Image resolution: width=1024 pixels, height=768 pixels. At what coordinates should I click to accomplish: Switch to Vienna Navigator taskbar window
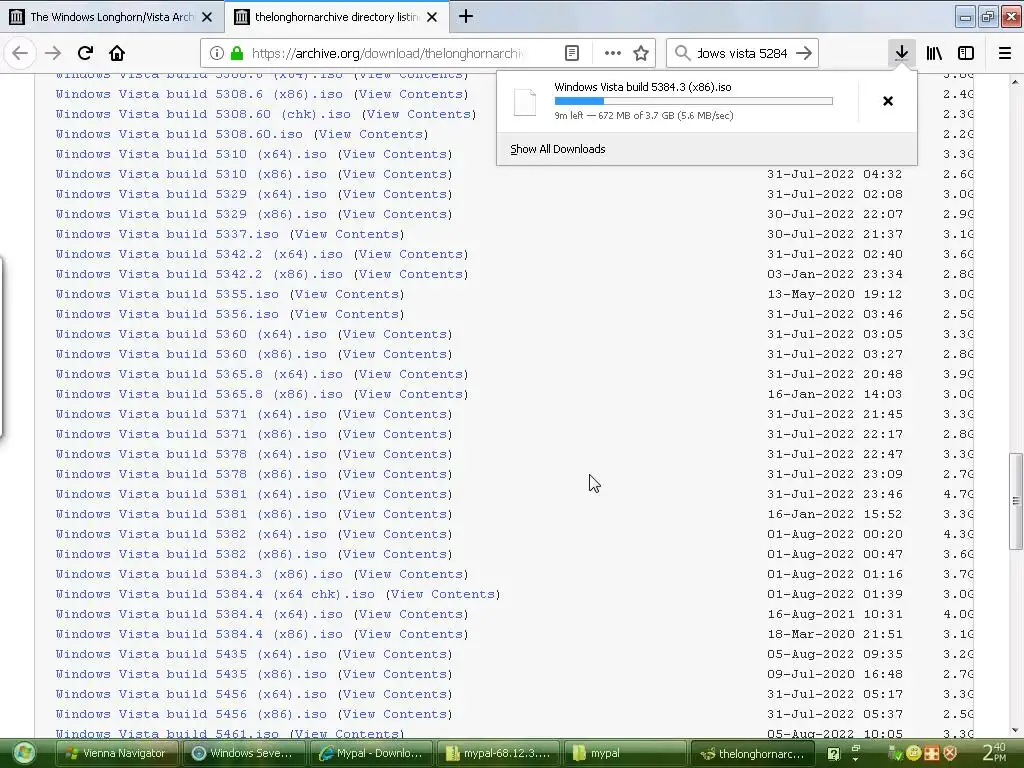[118, 754]
